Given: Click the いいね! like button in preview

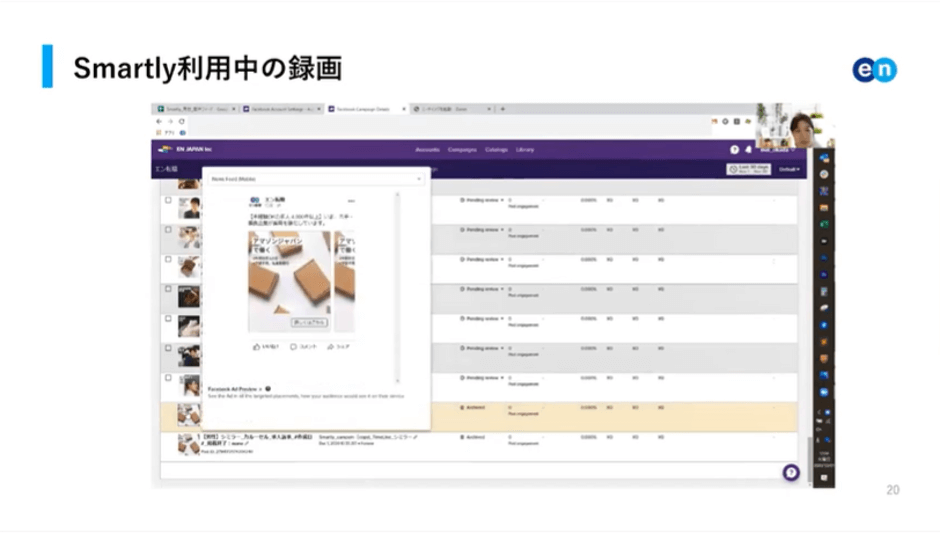Looking at the screenshot, I should pyautogui.click(x=265, y=347).
